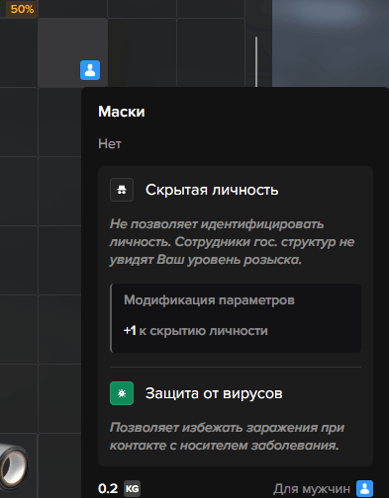Image resolution: width=389 pixels, height=498 pixels.
Task: Select the duct tape roll item
Action: pos(13,465)
